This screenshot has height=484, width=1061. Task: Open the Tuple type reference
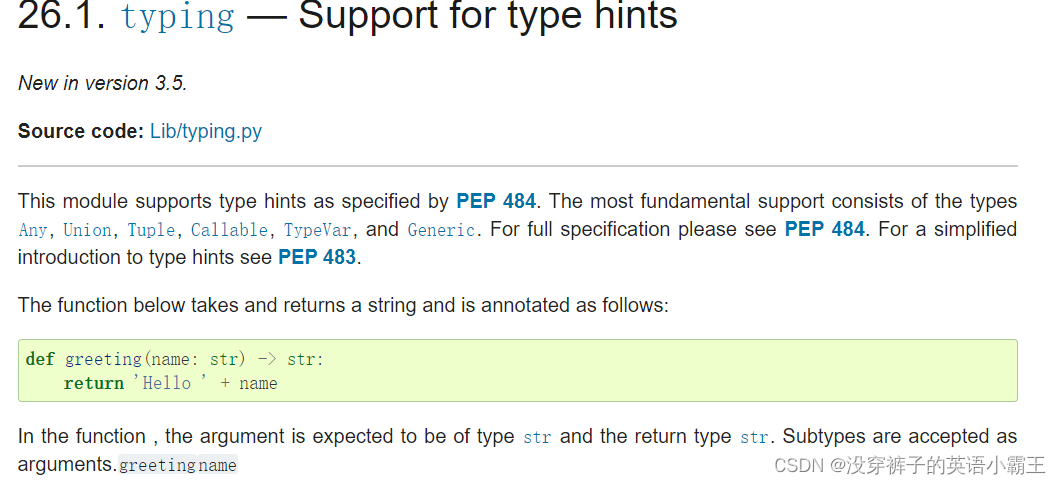(x=152, y=230)
